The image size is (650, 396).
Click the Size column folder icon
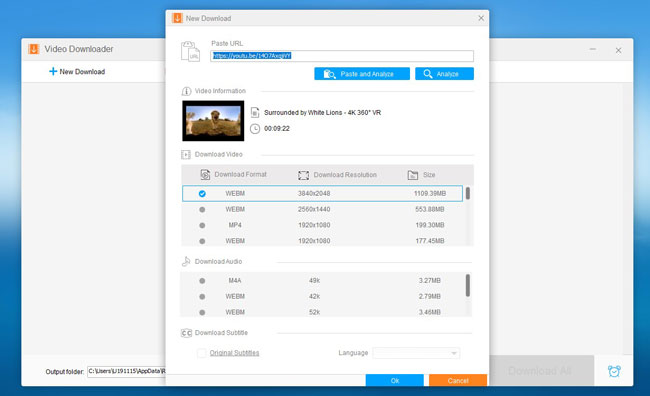pyautogui.click(x=413, y=175)
